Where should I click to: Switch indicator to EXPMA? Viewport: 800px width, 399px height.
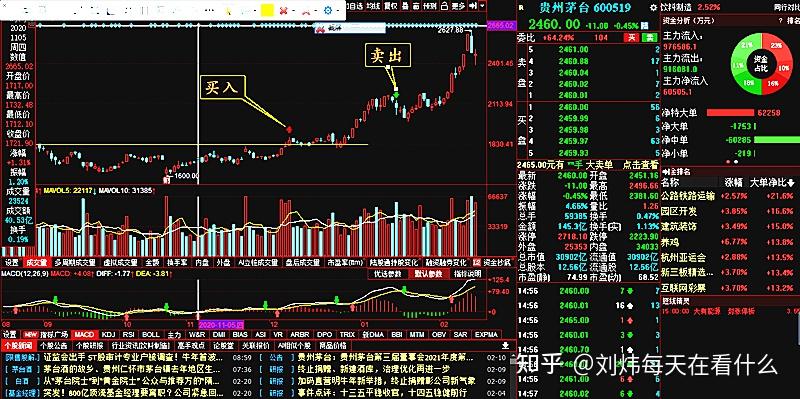click(x=486, y=334)
